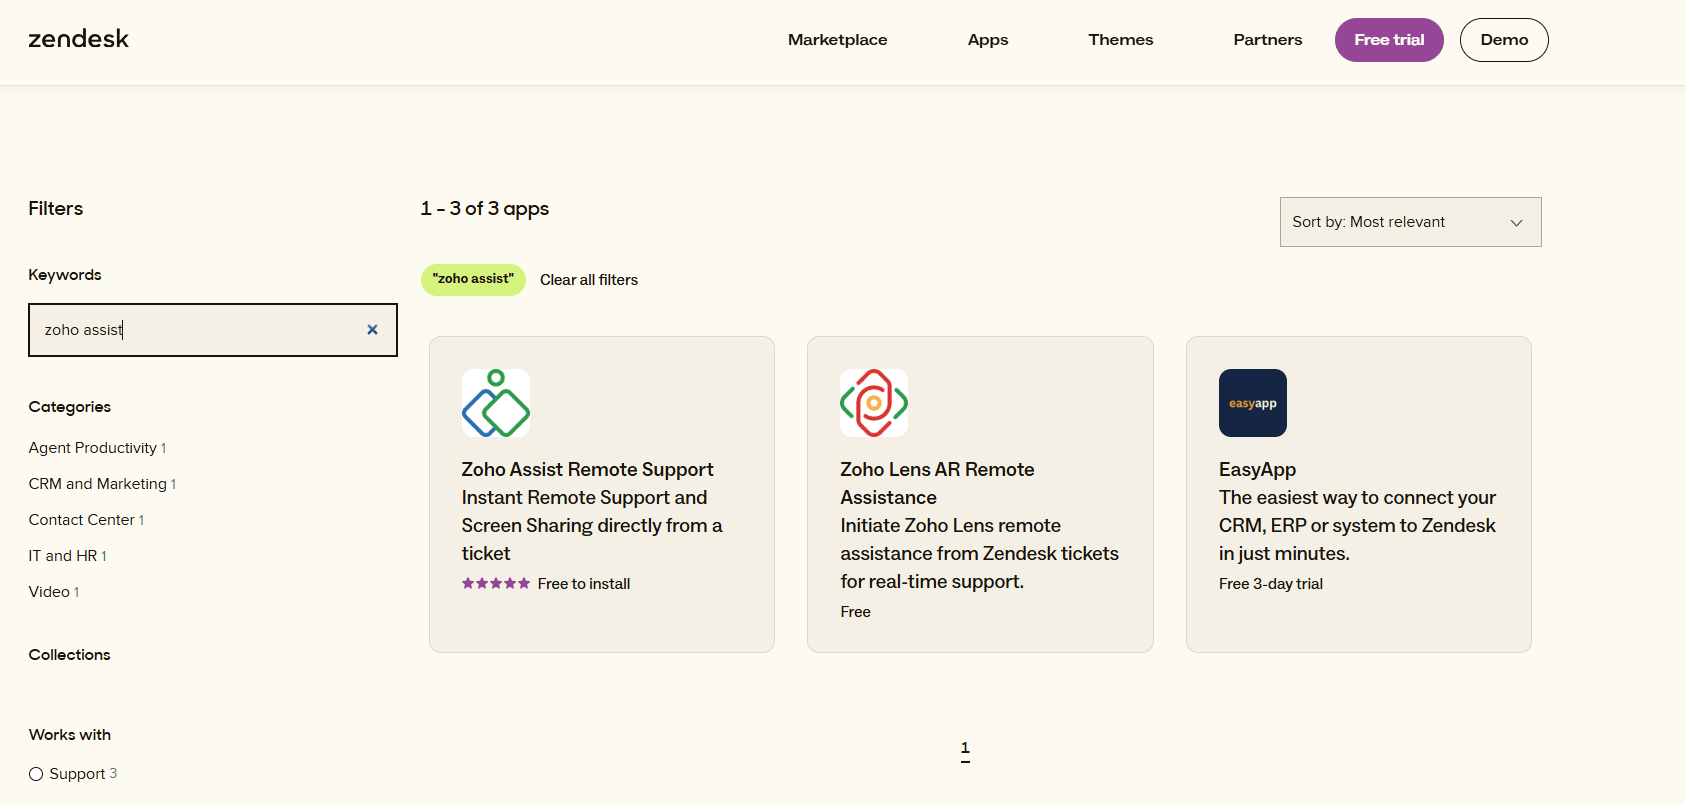Click in the Keywords search field
This screenshot has height=805, width=1685.
coord(200,330)
